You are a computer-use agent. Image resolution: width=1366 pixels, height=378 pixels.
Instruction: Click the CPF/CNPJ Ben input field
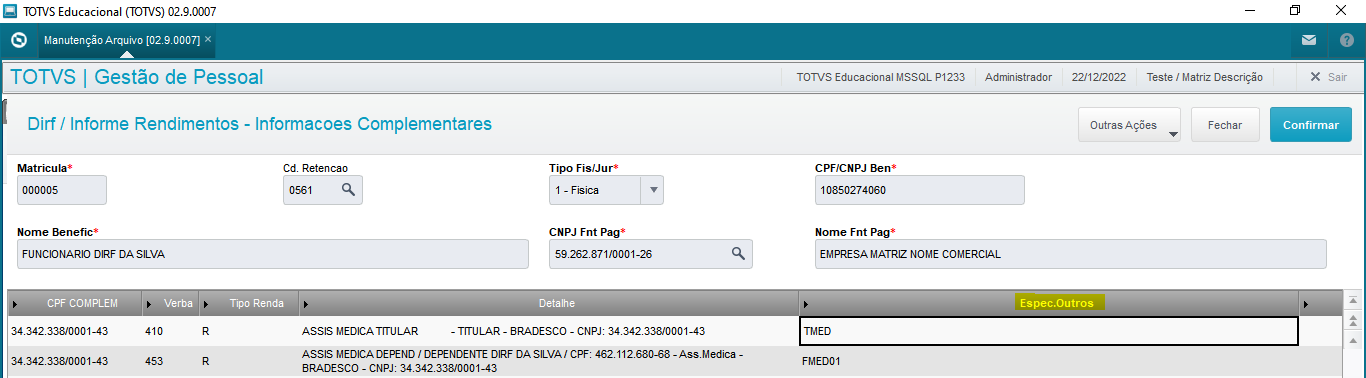tap(920, 189)
